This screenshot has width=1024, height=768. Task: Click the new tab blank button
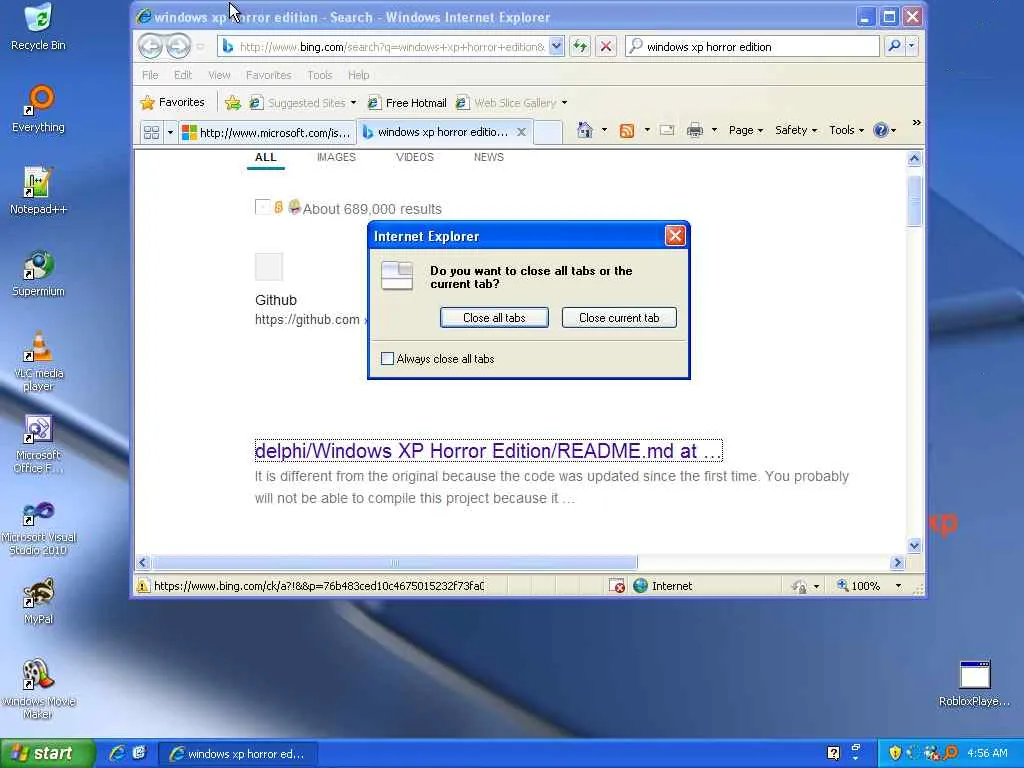coord(548,133)
